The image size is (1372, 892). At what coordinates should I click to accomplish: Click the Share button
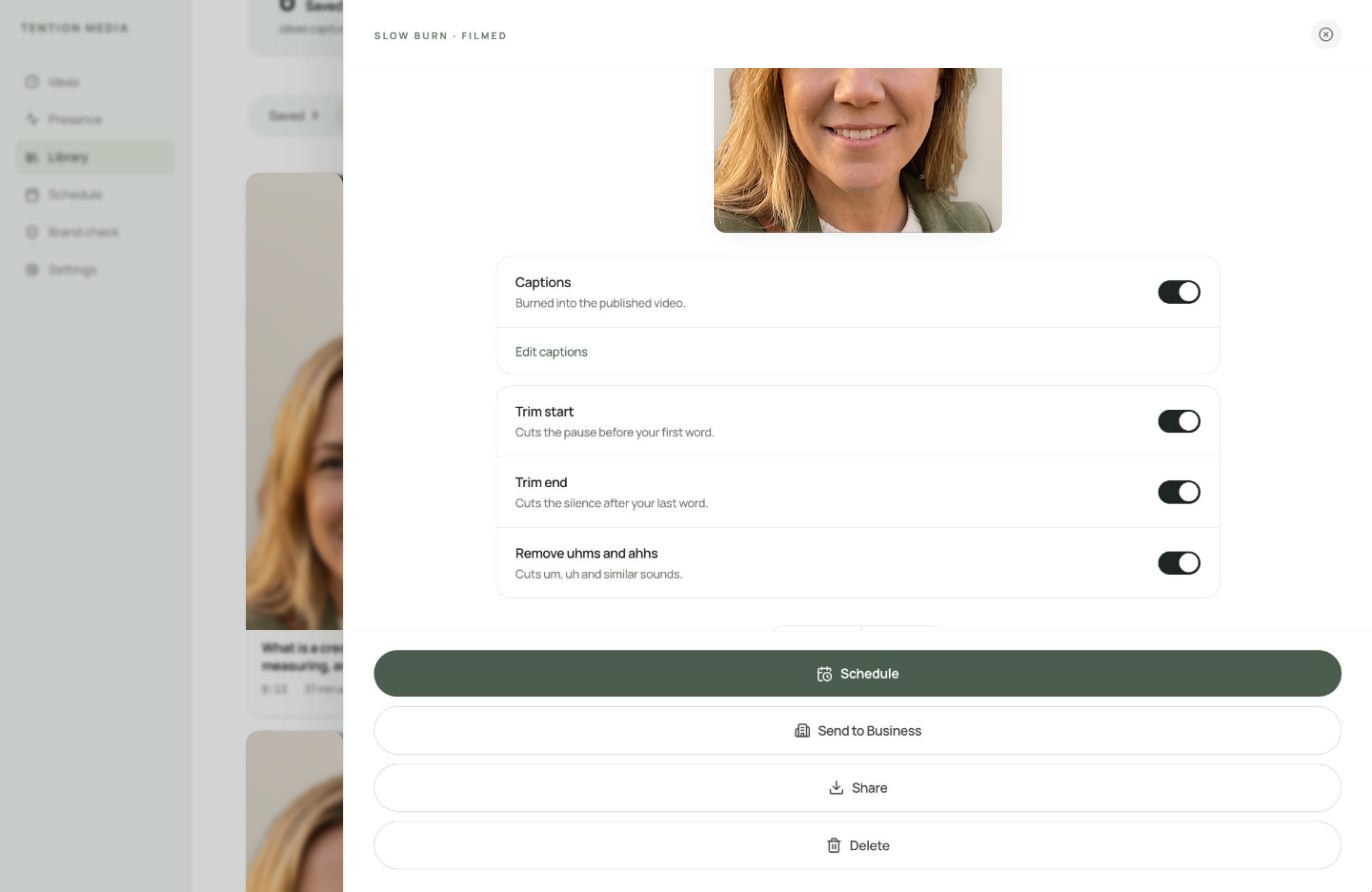857,788
